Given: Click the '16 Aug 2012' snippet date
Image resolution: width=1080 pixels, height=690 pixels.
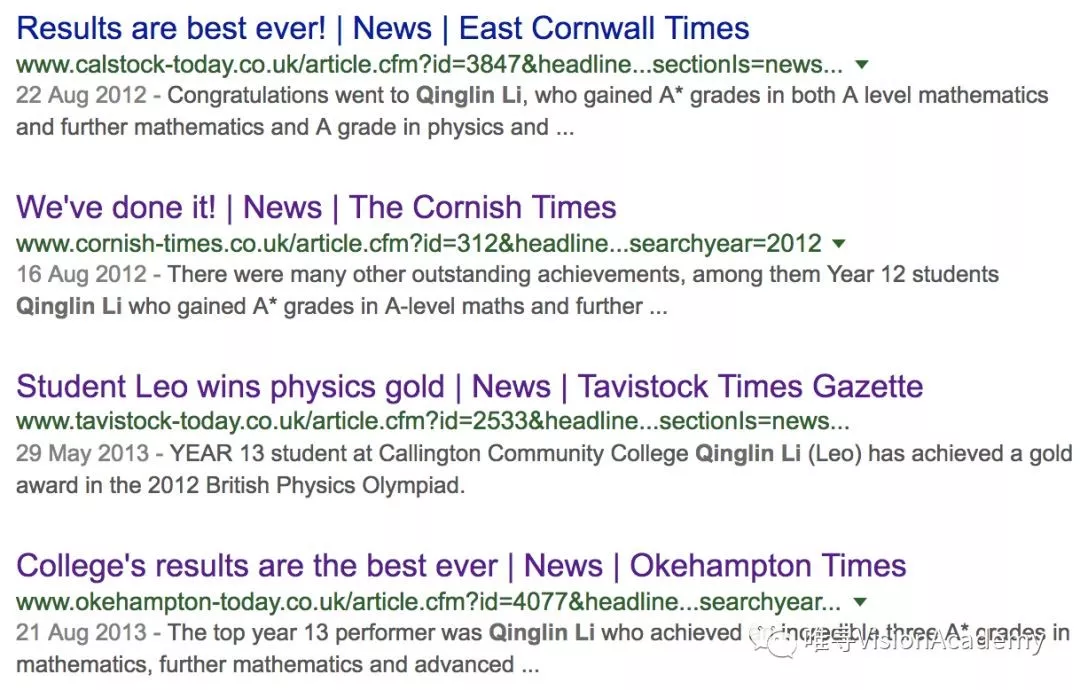Looking at the screenshot, I should (x=81, y=274).
